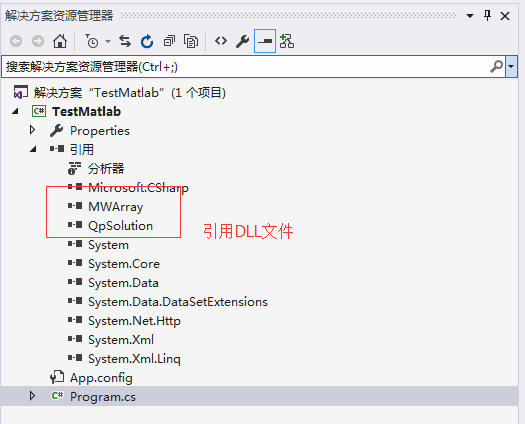Click the magnifier search icon
Image resolution: width=525 pixels, height=424 pixels.
point(497,66)
